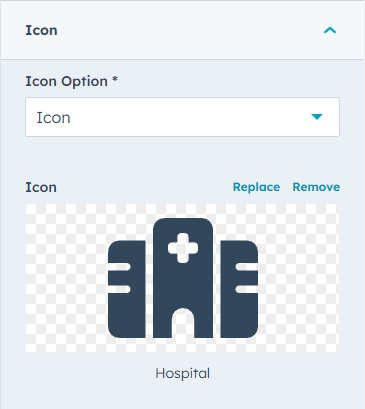Click the Replace link
The width and height of the screenshot is (365, 409).
click(x=256, y=187)
